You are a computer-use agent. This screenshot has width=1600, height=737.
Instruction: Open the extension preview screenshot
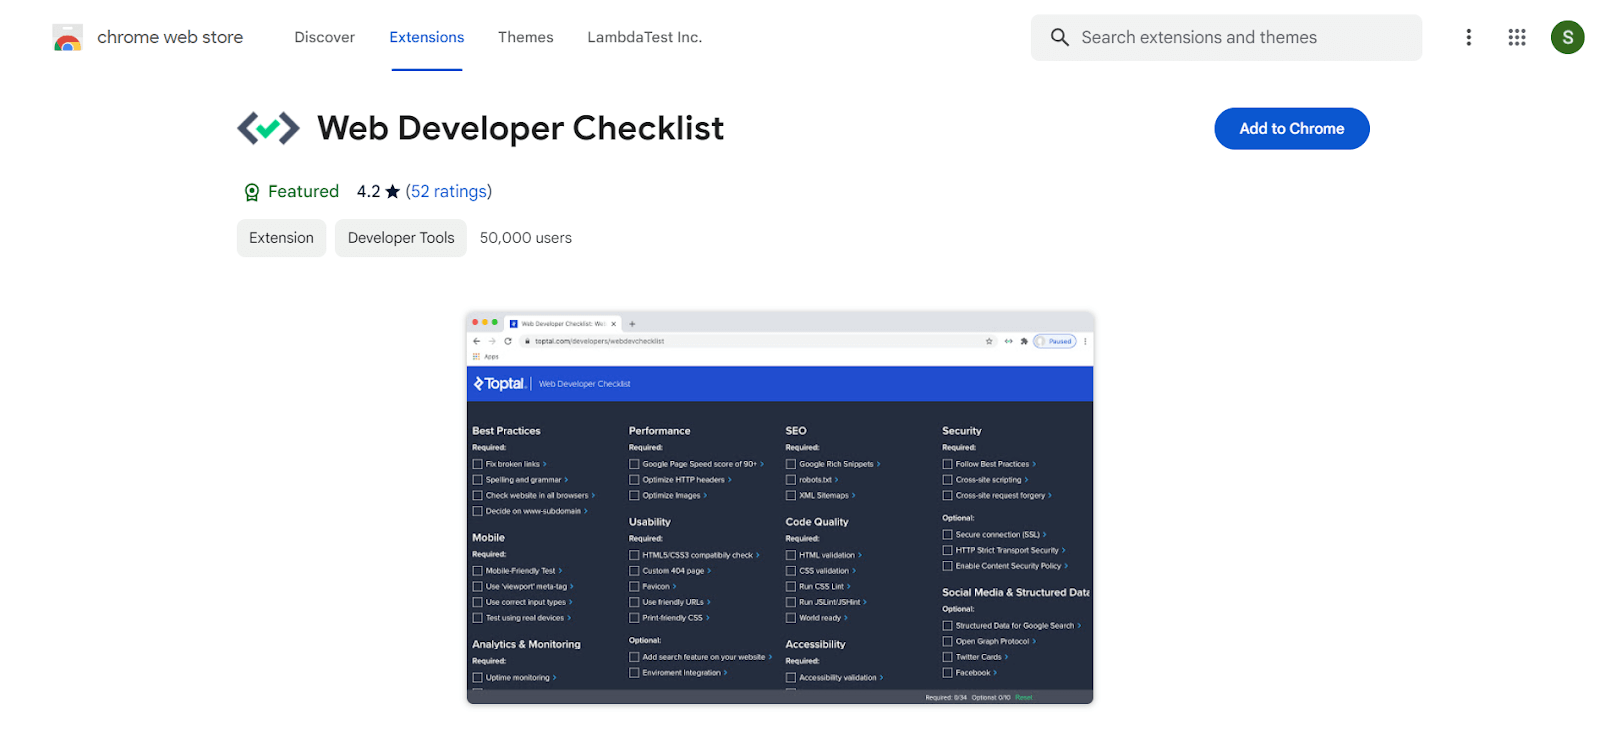point(780,508)
